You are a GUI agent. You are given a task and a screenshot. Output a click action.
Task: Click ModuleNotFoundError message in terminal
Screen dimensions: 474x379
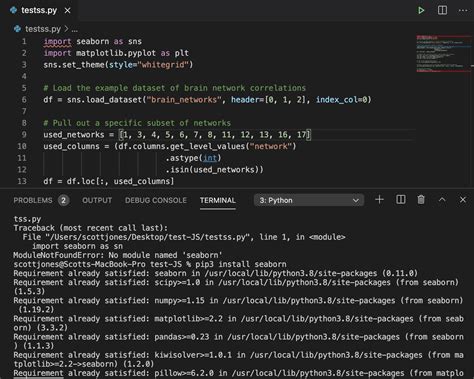(x=118, y=255)
